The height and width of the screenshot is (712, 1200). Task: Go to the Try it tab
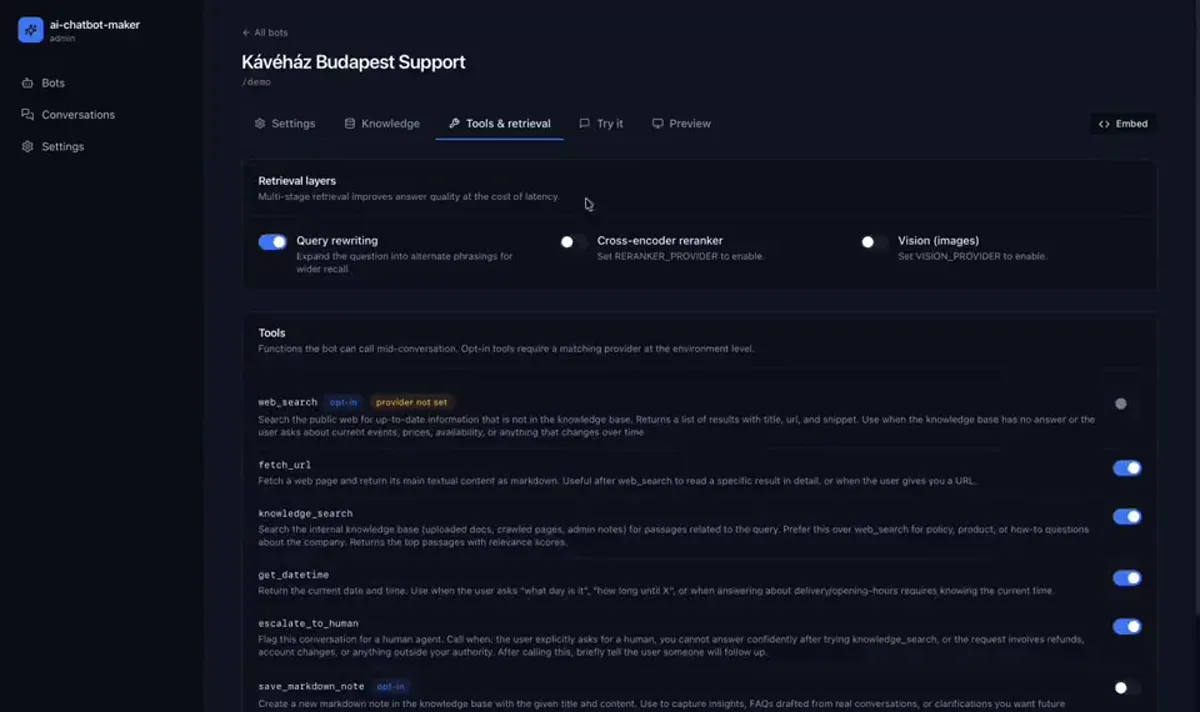pyautogui.click(x=601, y=124)
